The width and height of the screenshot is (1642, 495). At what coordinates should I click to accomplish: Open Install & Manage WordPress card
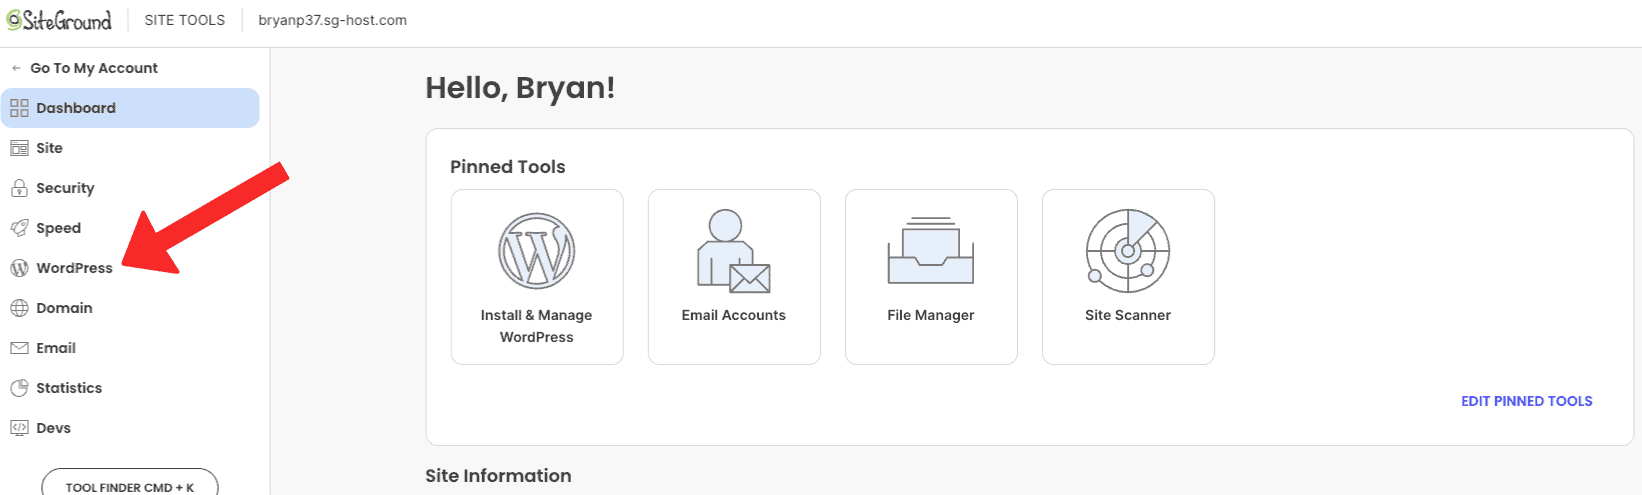[537, 277]
